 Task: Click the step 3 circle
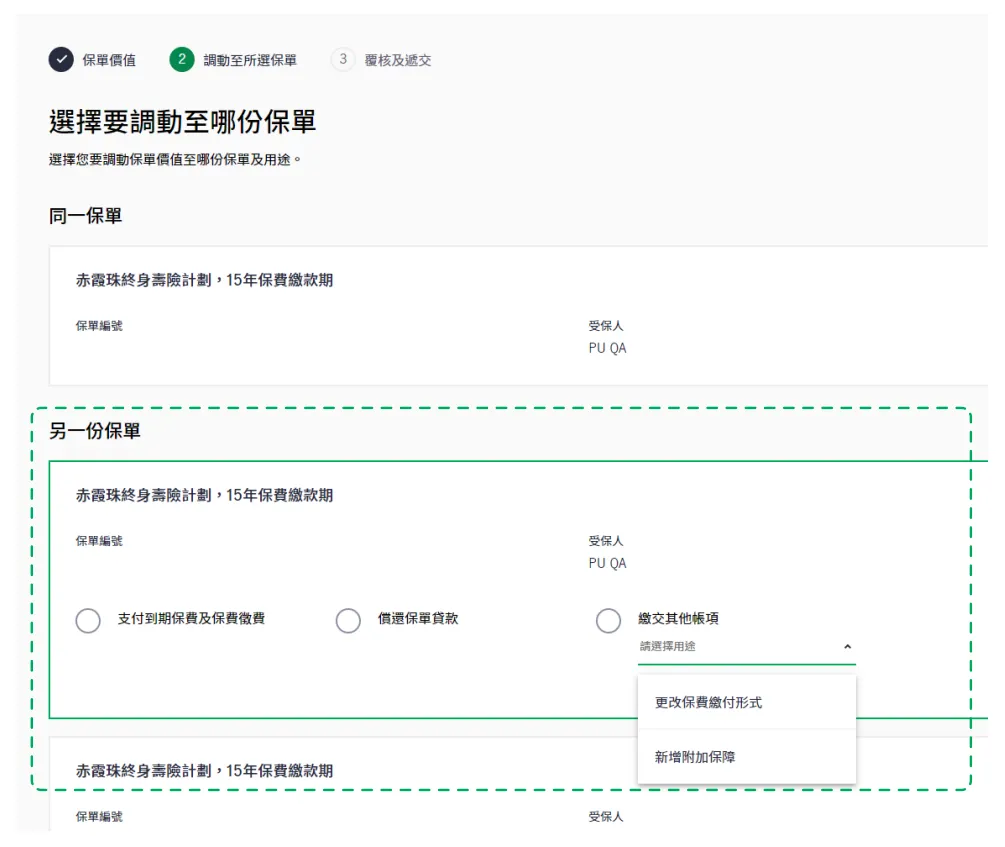pos(343,60)
